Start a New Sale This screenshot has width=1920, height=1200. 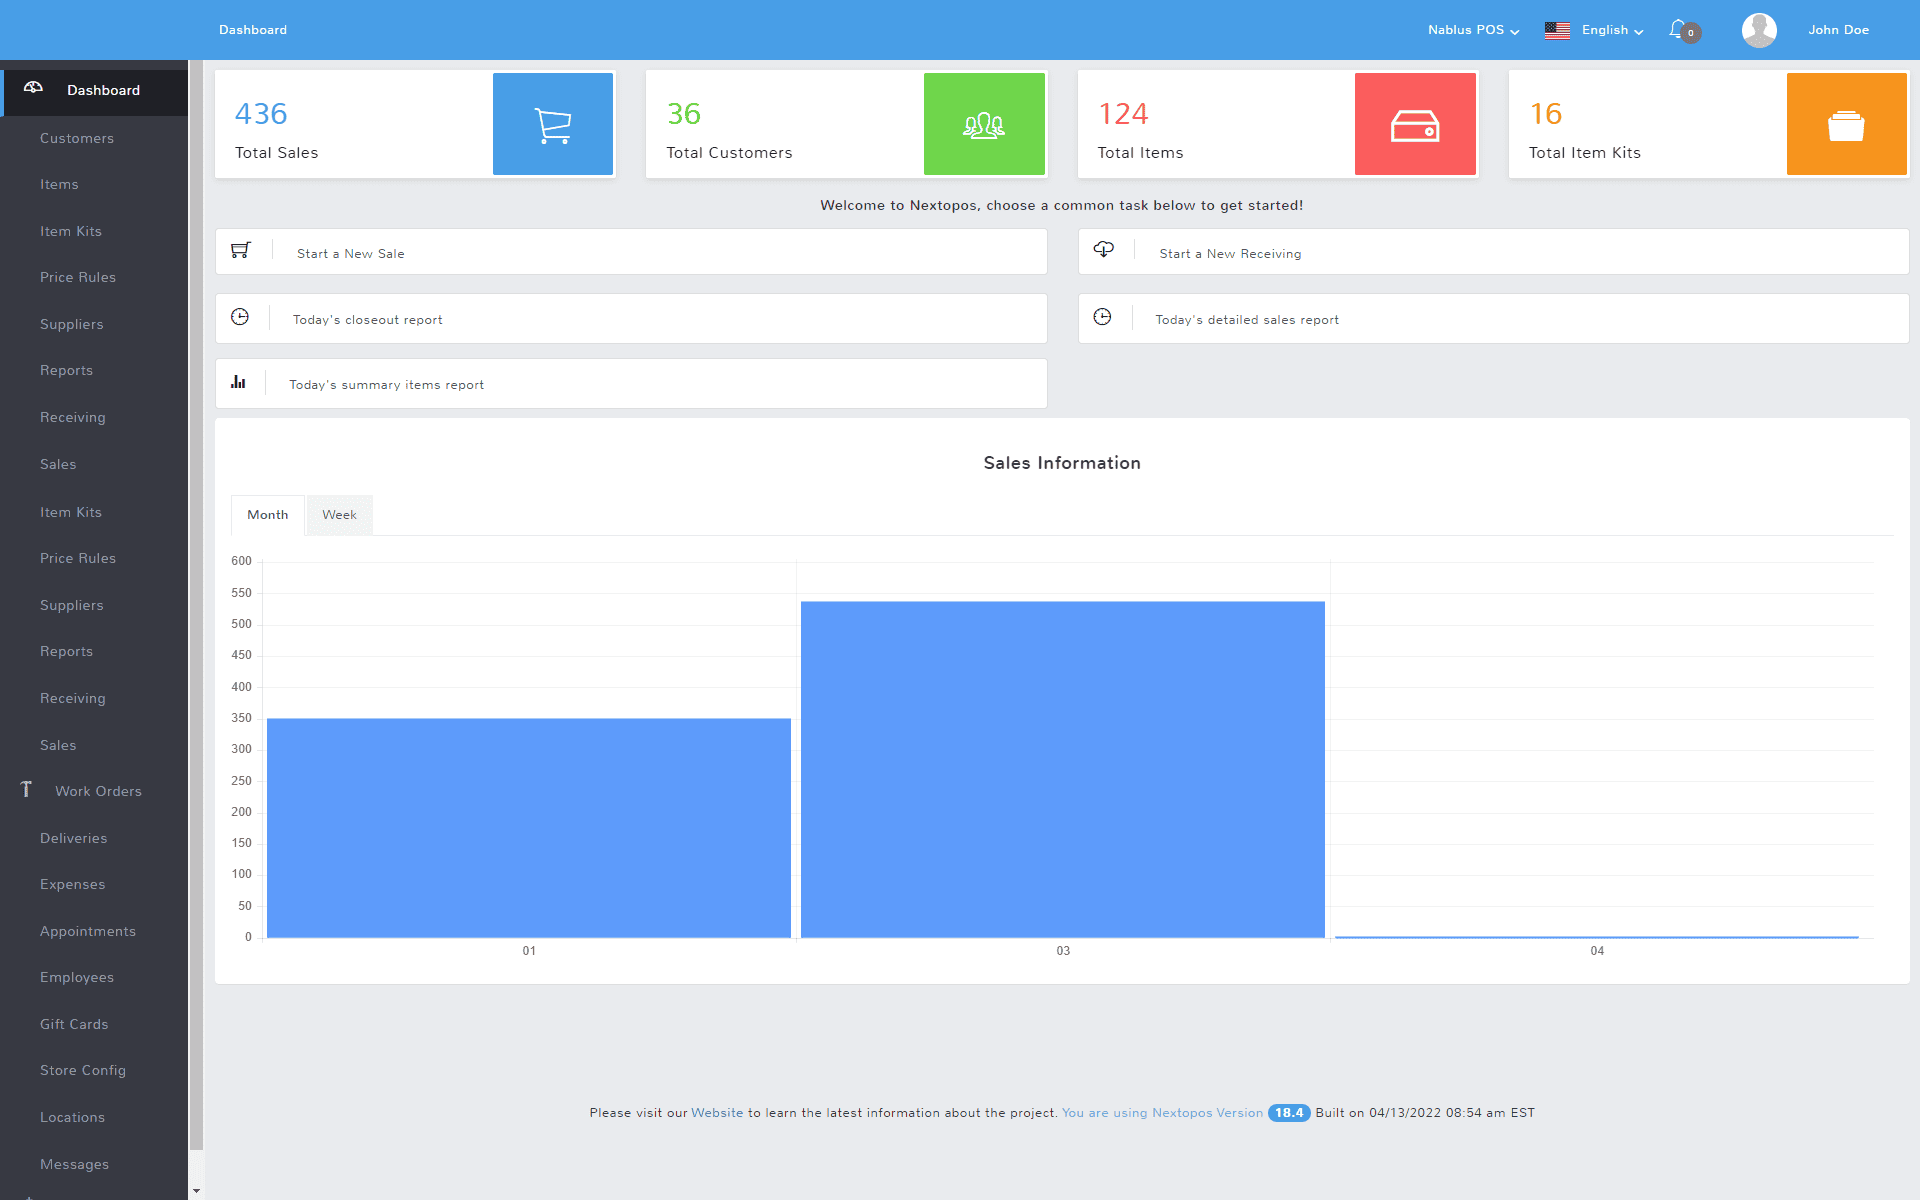click(x=351, y=254)
